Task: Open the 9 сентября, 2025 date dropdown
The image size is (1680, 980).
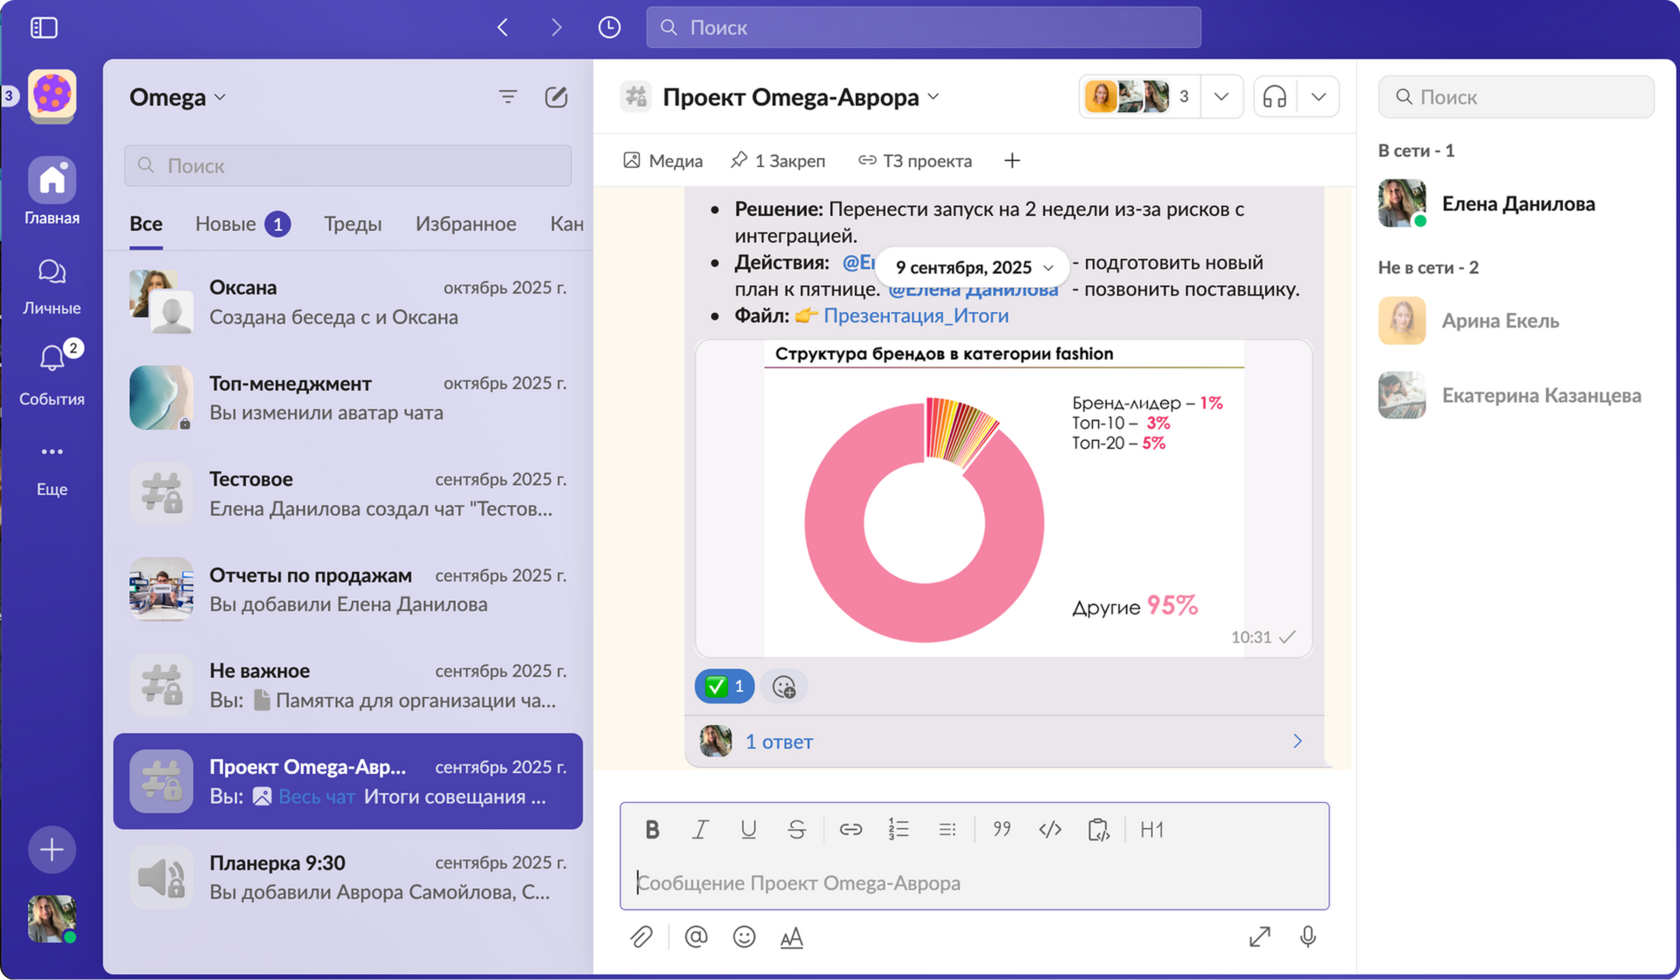Action: point(974,267)
